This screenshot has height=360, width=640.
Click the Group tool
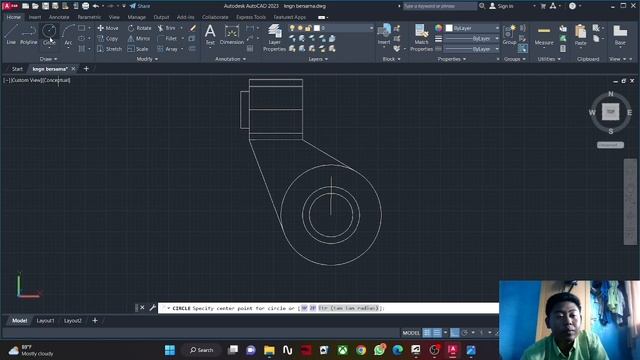point(509,34)
